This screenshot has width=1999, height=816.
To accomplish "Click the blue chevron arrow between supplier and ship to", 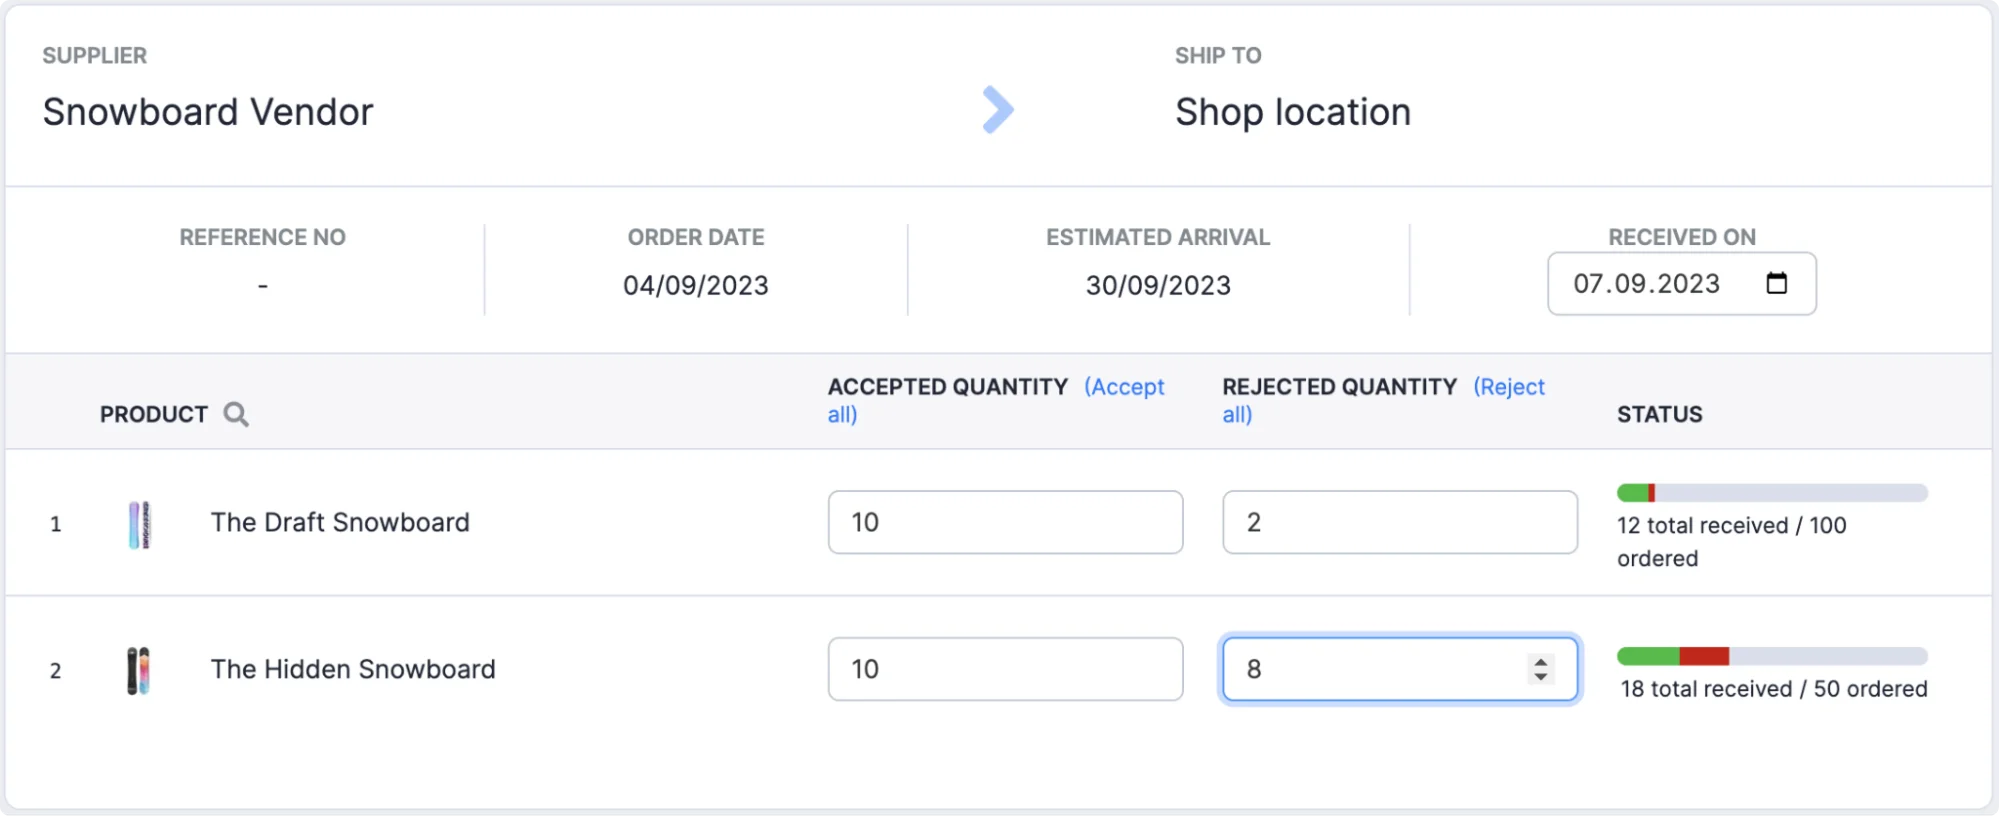I will pos(998,110).
